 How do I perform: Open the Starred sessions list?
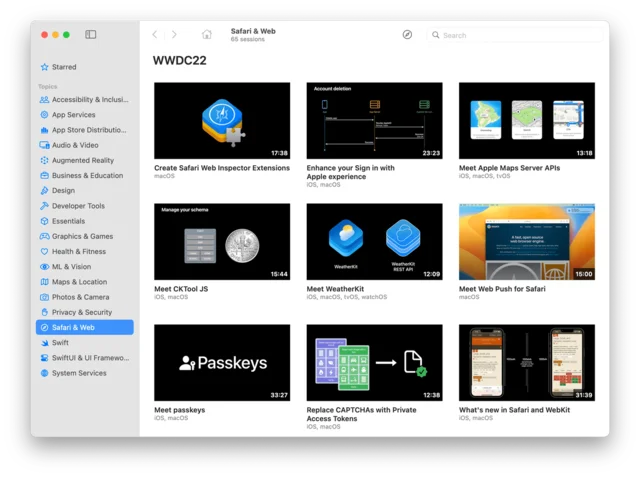point(84,67)
